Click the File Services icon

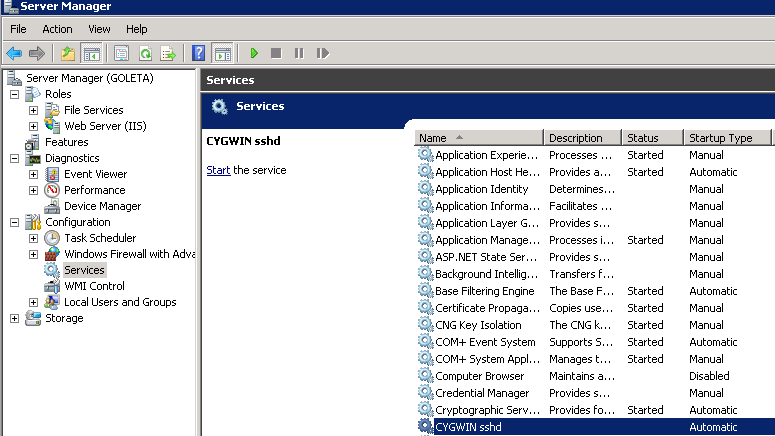point(52,110)
